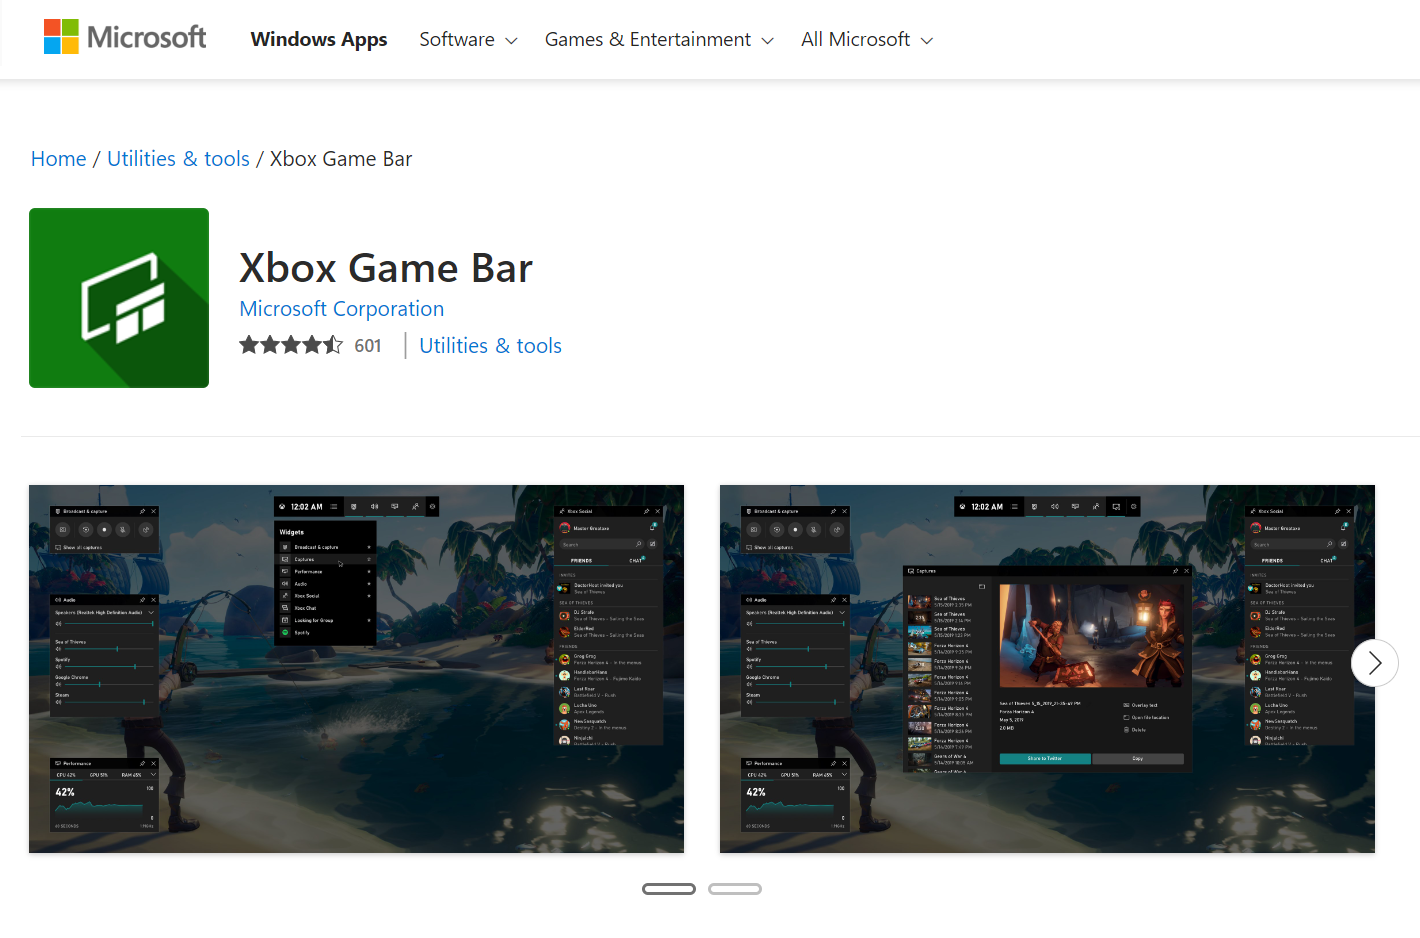Select Performance in the Widgets menu
The image size is (1420, 938).
click(x=311, y=572)
